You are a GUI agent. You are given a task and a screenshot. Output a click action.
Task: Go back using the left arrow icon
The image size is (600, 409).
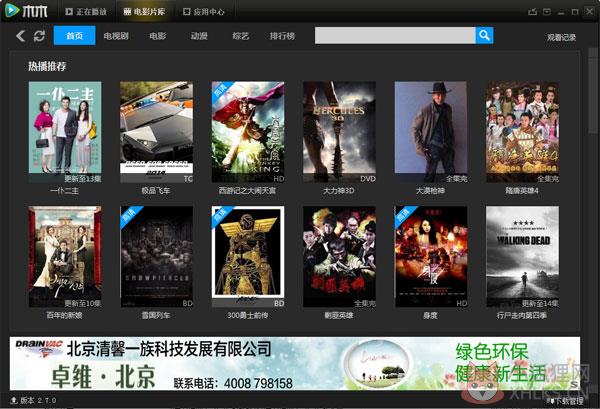(21, 36)
